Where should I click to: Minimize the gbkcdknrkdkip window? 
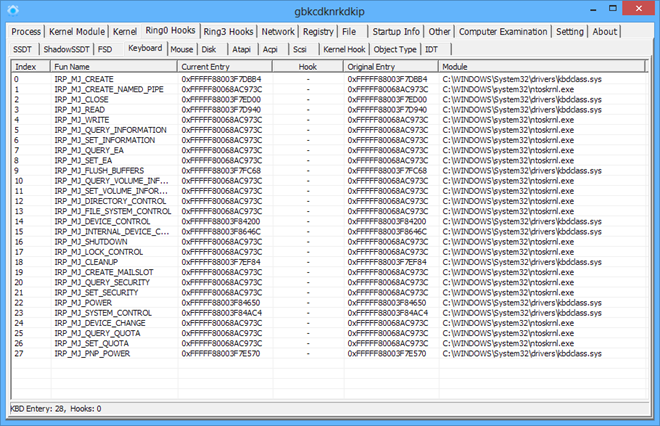(x=593, y=9)
